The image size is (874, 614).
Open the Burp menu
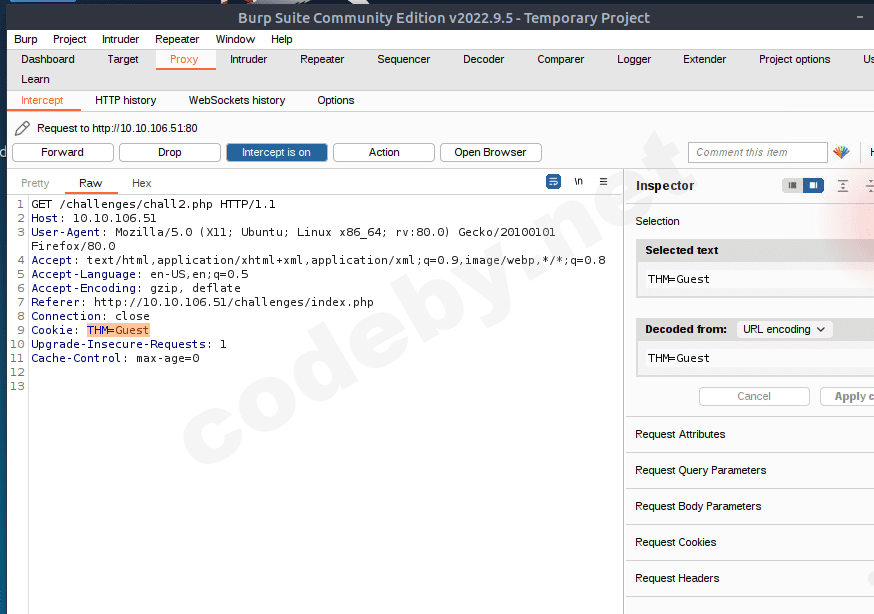point(26,39)
